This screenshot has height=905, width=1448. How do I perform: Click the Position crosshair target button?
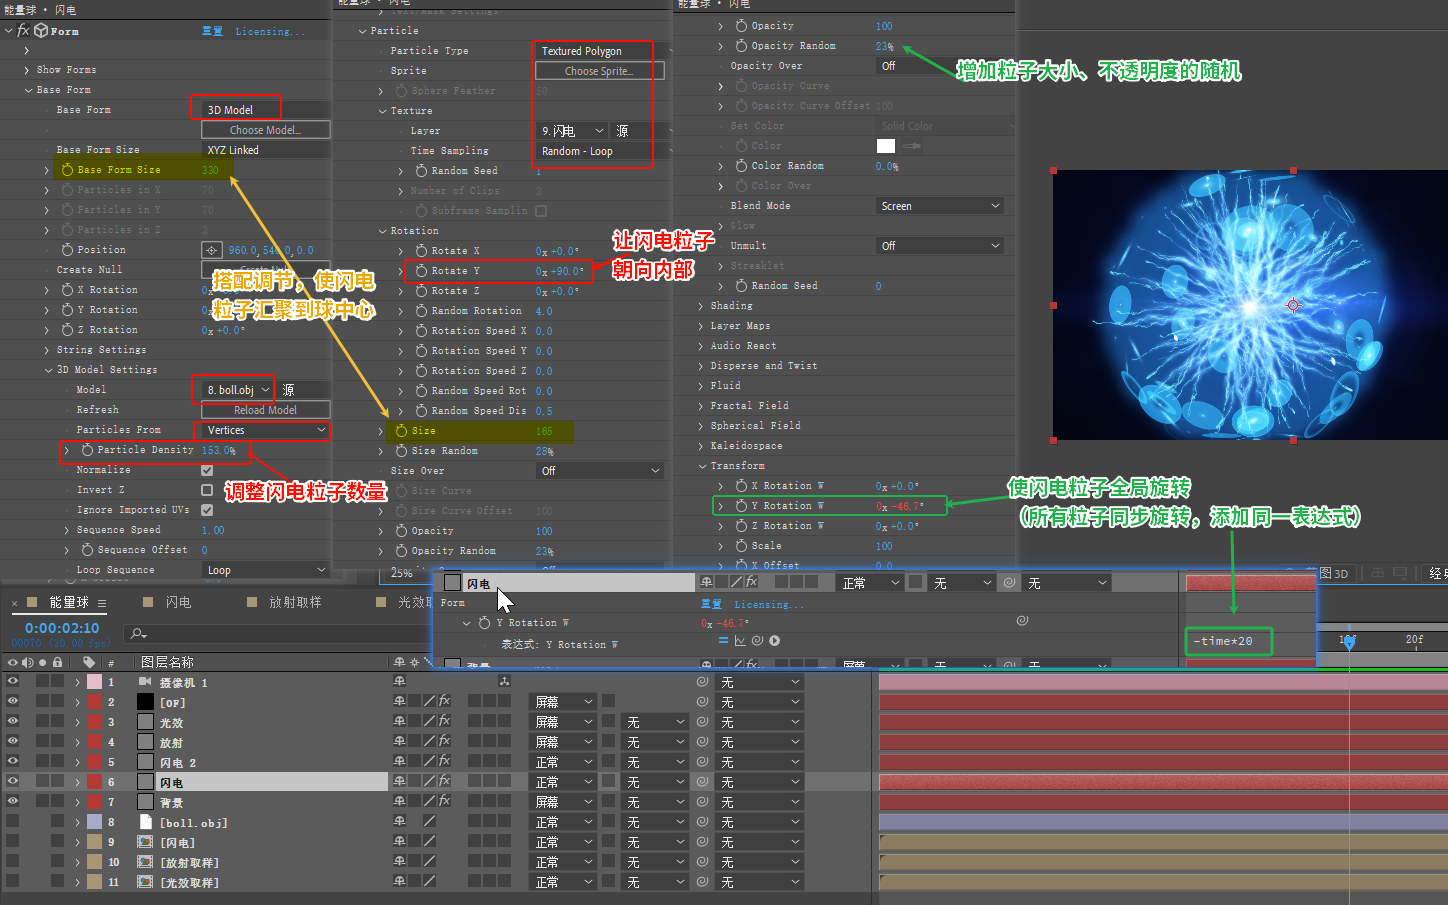211,250
